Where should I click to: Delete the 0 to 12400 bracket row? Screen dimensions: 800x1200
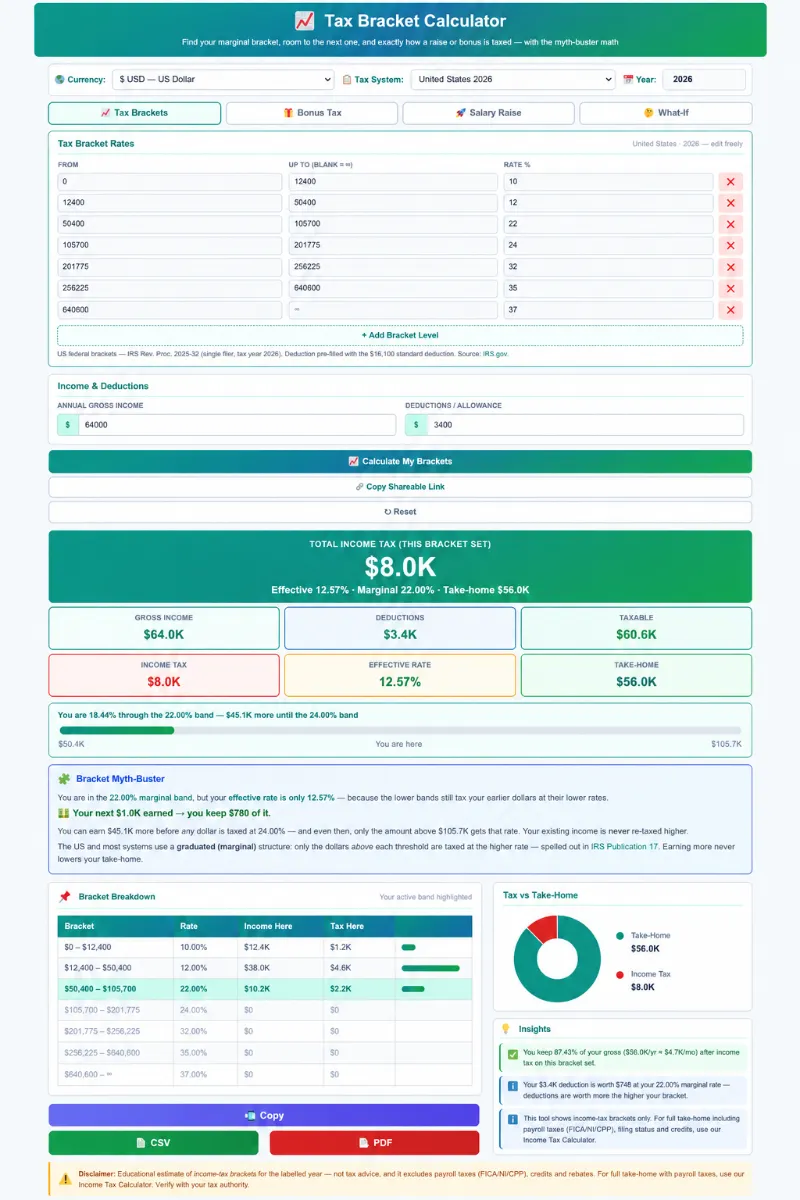tap(730, 182)
